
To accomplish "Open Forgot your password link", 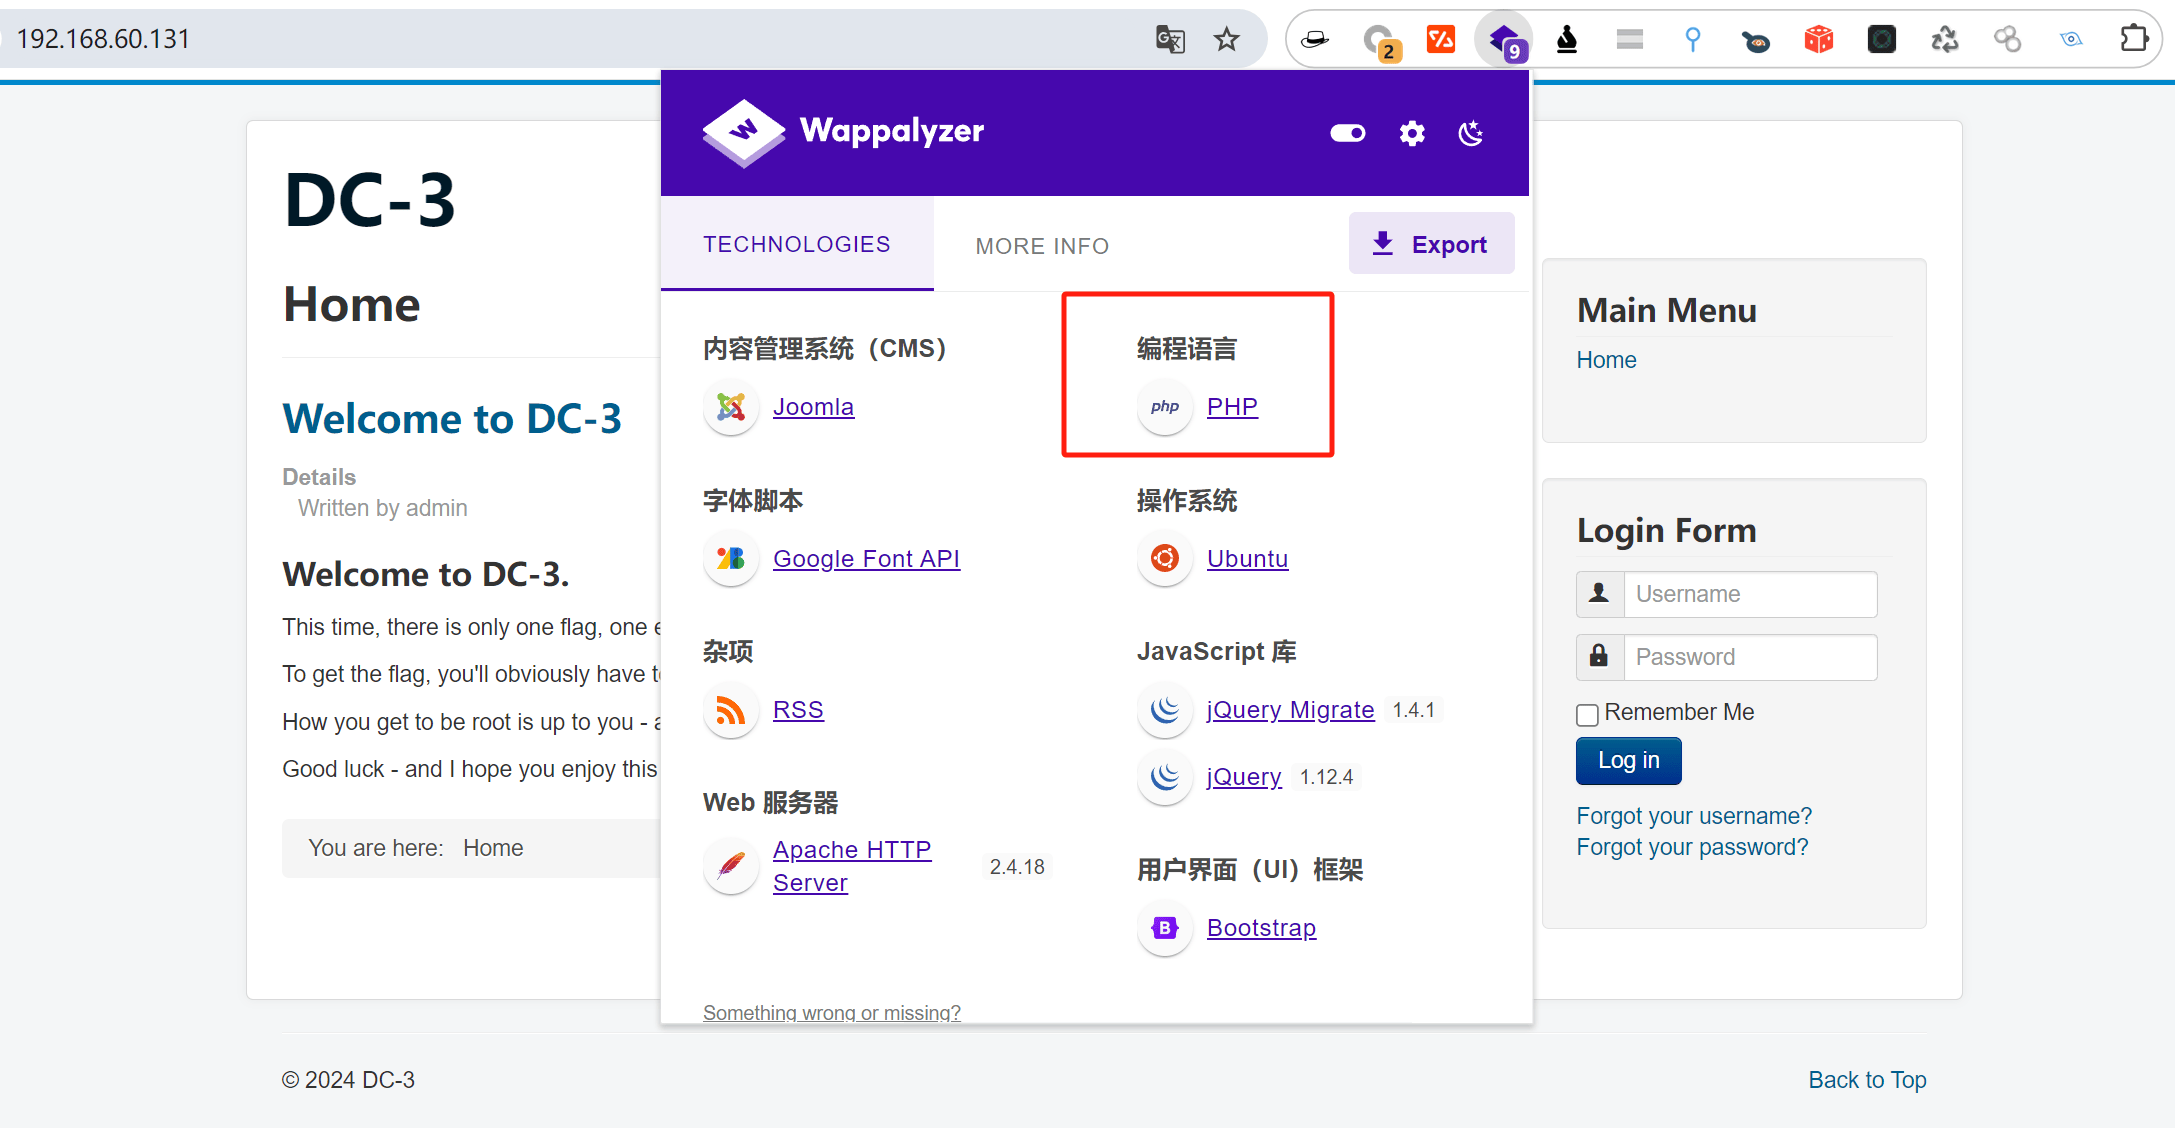I will [x=1692, y=847].
